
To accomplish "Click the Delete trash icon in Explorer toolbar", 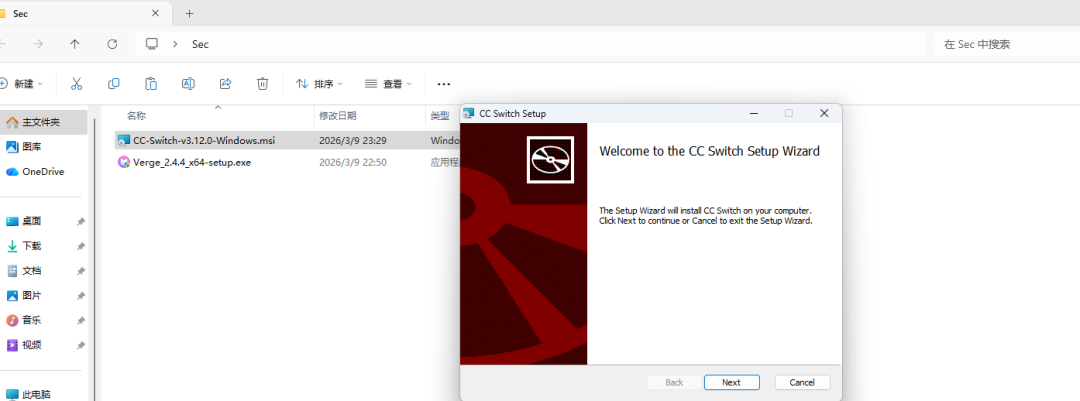I will click(262, 83).
